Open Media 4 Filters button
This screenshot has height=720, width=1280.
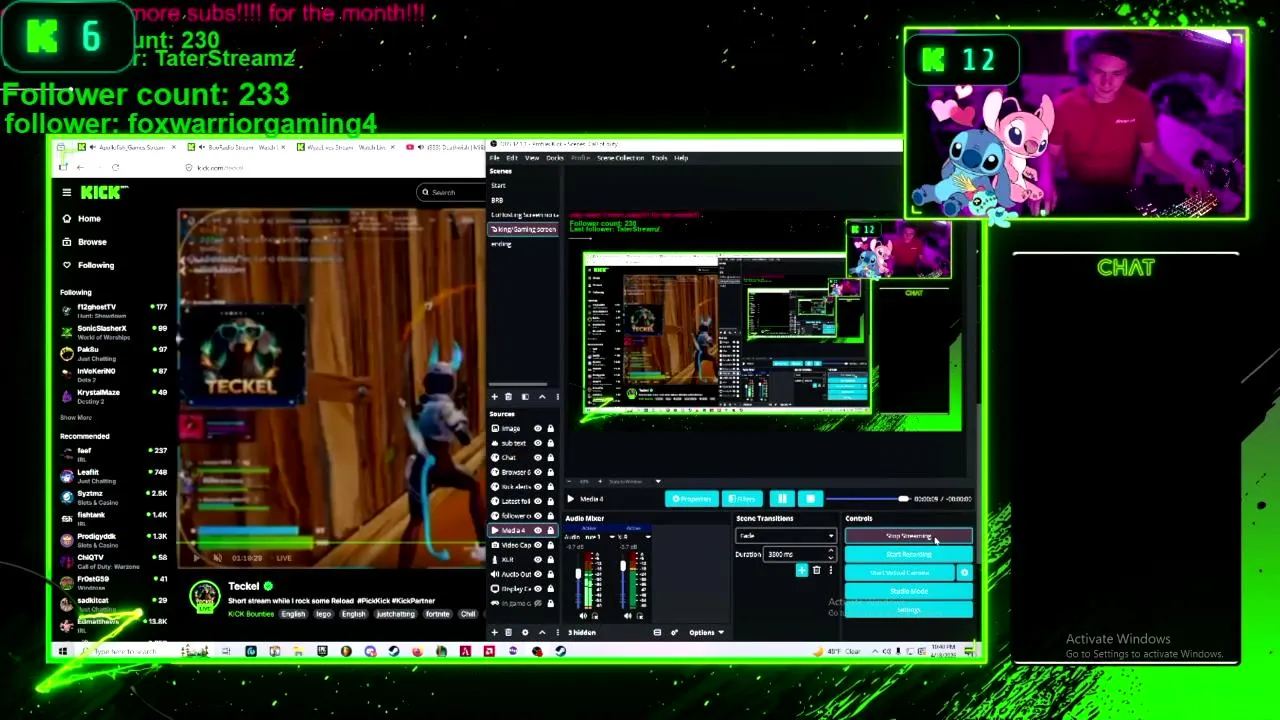[742, 499]
